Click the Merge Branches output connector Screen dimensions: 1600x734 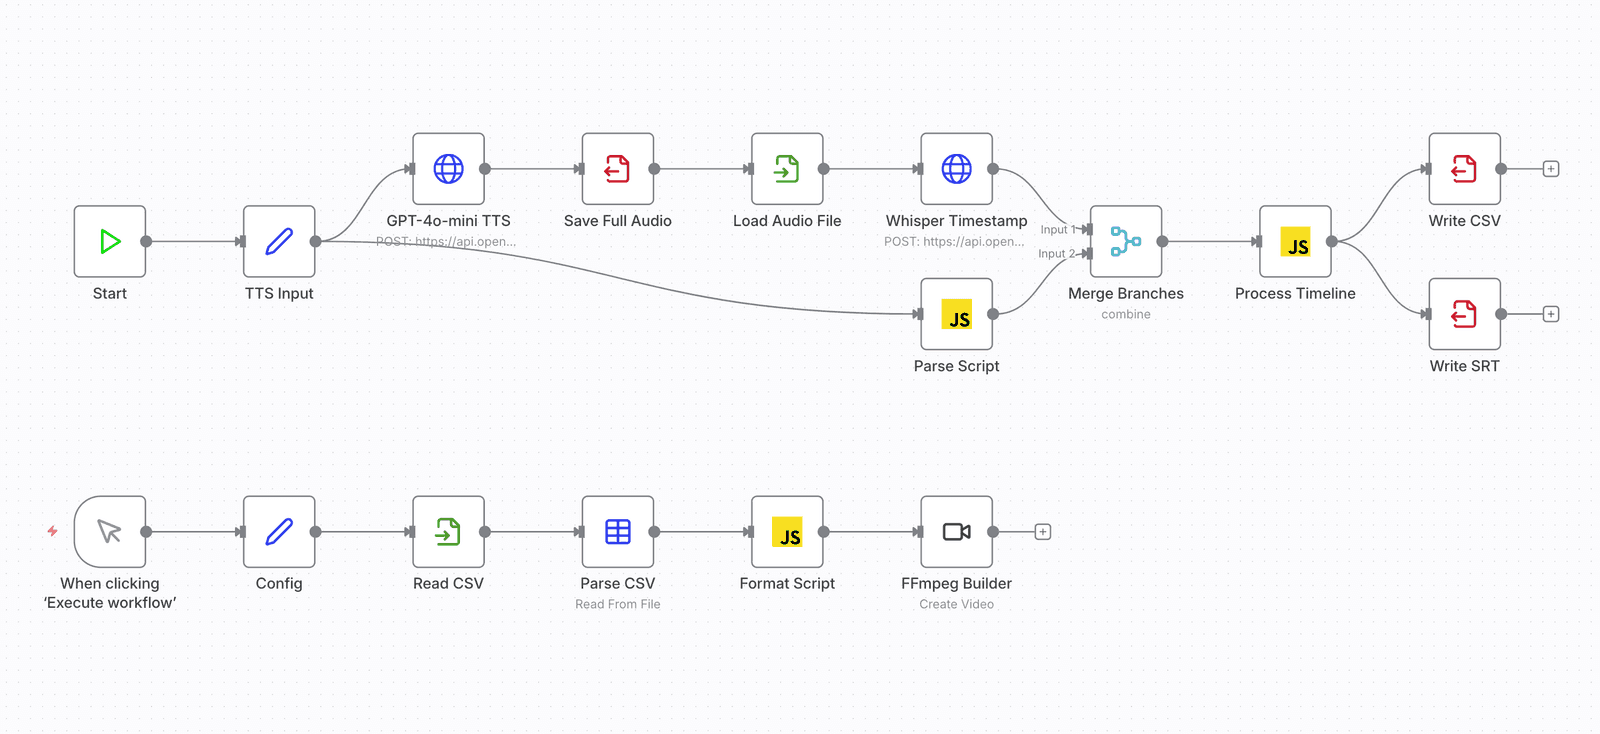click(x=1162, y=241)
